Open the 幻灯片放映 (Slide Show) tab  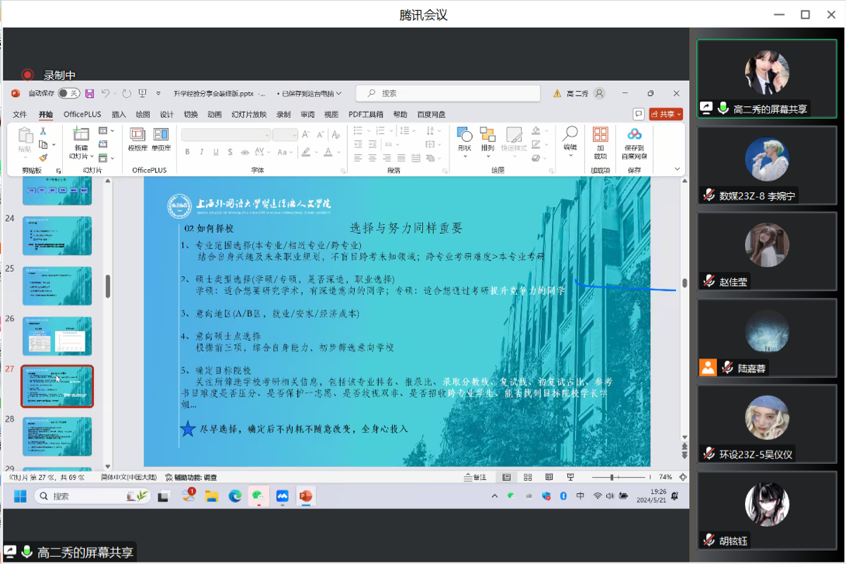[249, 115]
